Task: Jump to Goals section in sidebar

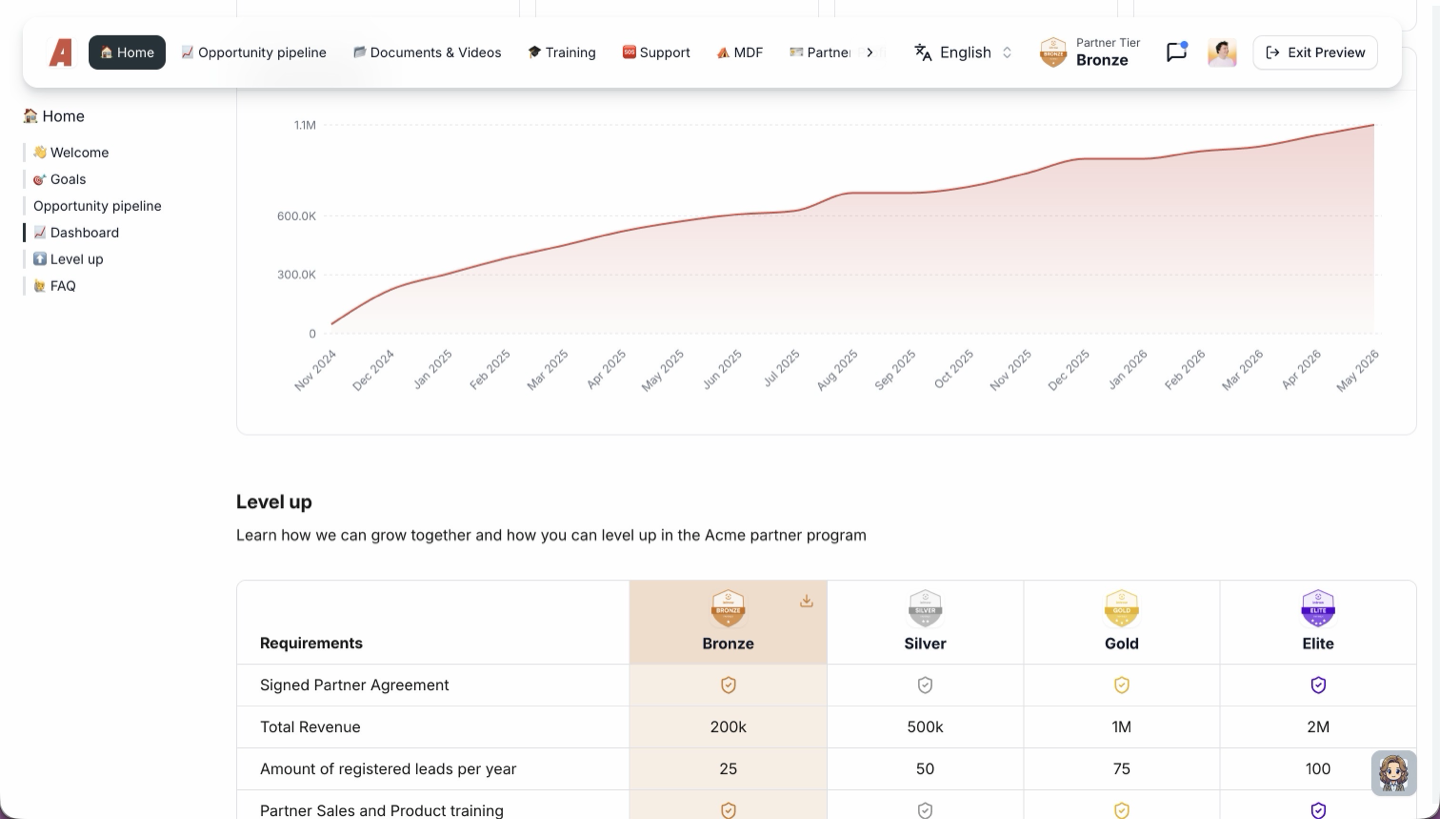Action: click(60, 179)
